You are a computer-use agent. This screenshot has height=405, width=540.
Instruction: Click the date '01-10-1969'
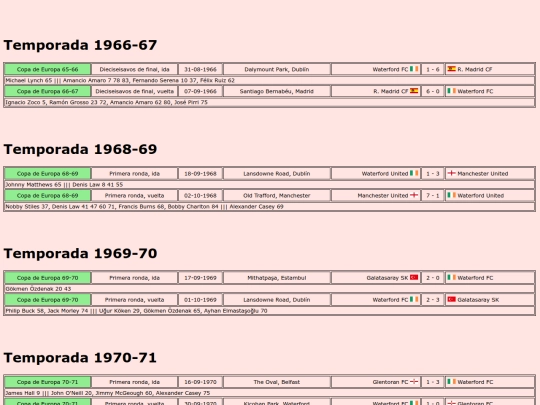click(200, 300)
